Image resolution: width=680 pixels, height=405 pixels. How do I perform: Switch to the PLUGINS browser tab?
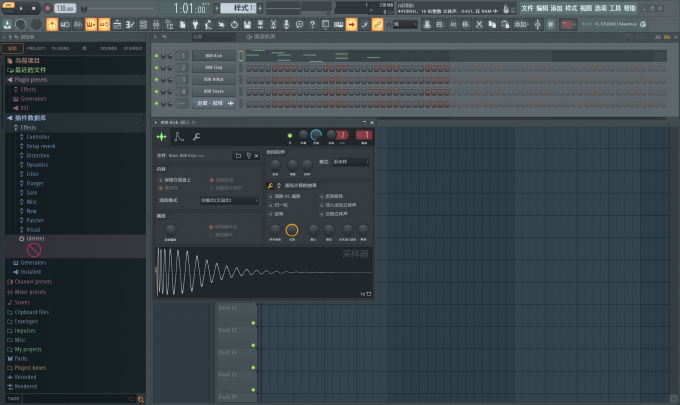tap(60, 48)
